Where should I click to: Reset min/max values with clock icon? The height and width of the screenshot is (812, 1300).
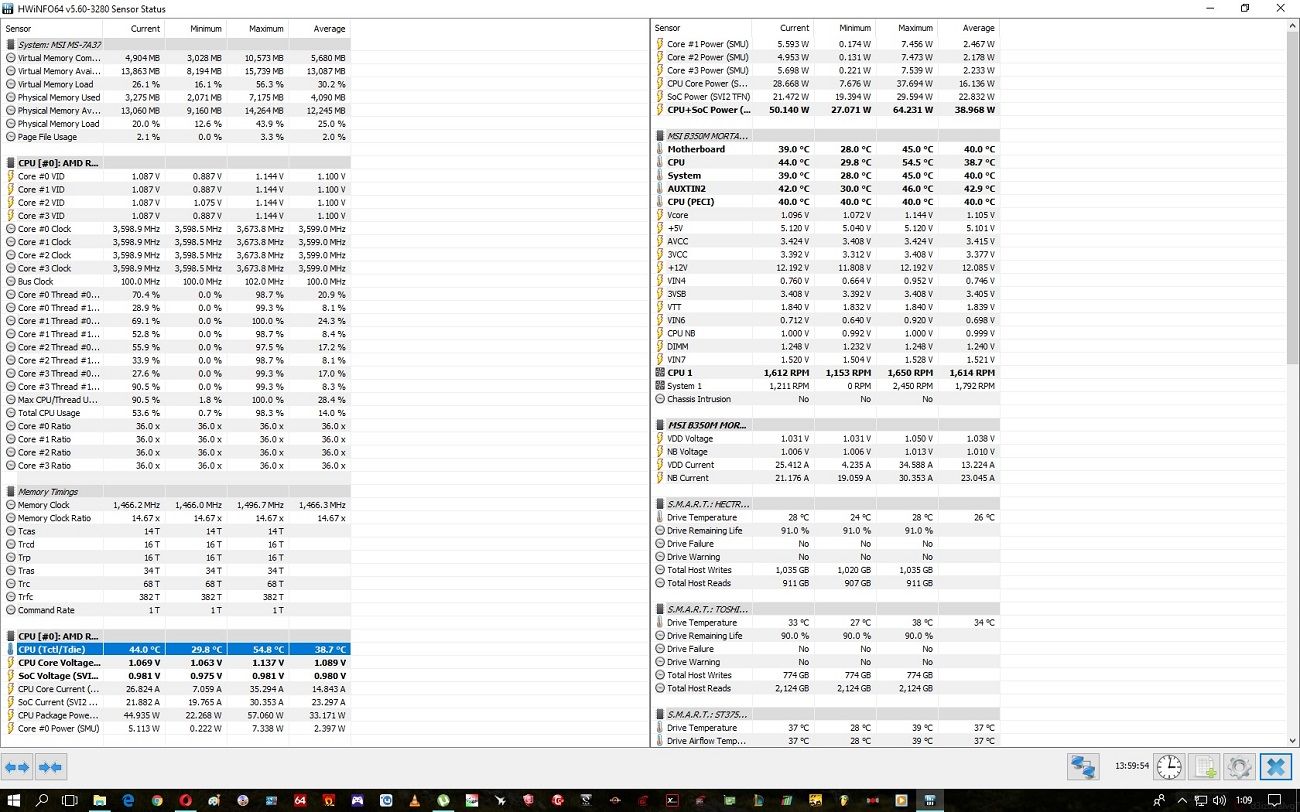(x=1169, y=767)
